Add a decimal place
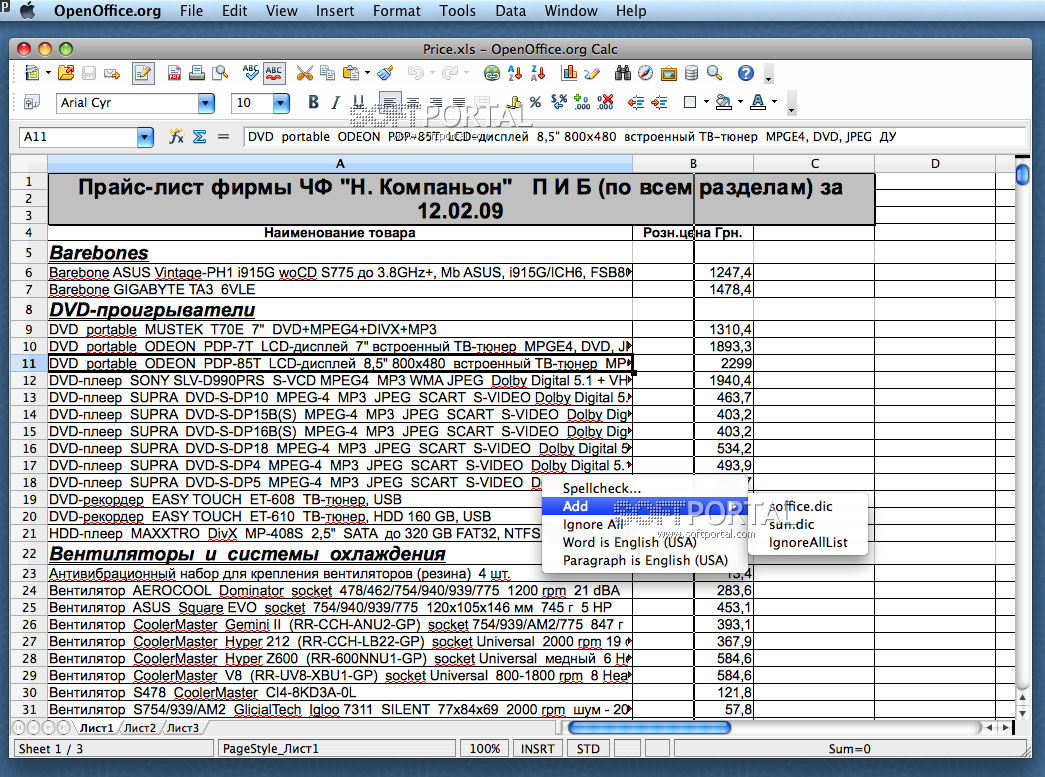The image size is (1045, 777). click(582, 102)
